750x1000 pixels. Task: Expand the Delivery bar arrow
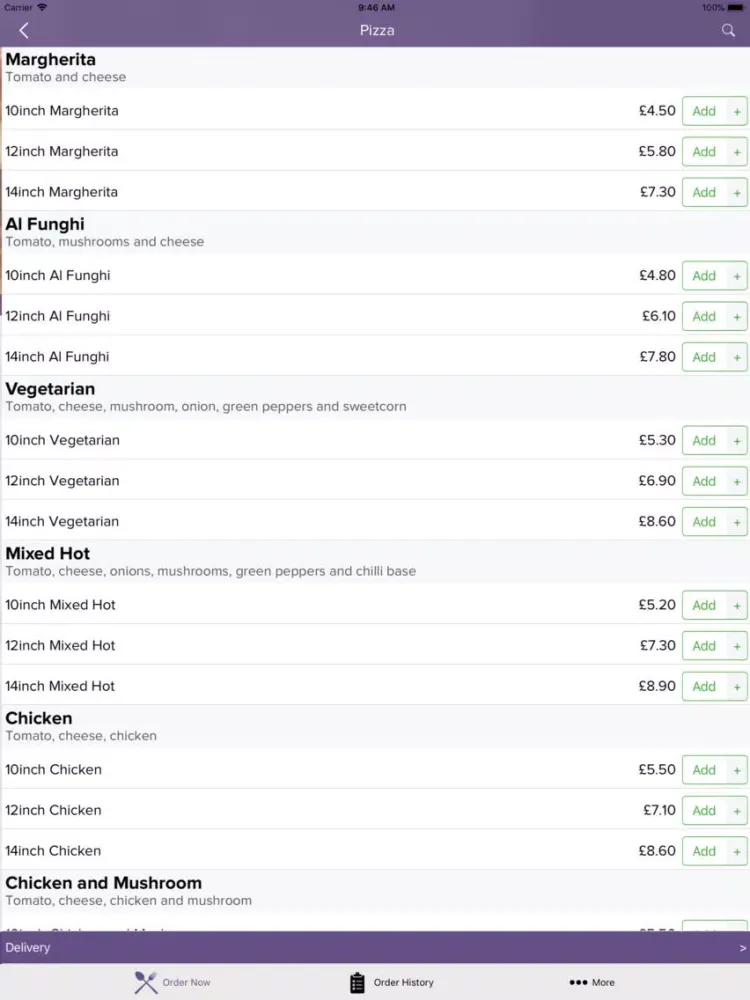point(742,948)
